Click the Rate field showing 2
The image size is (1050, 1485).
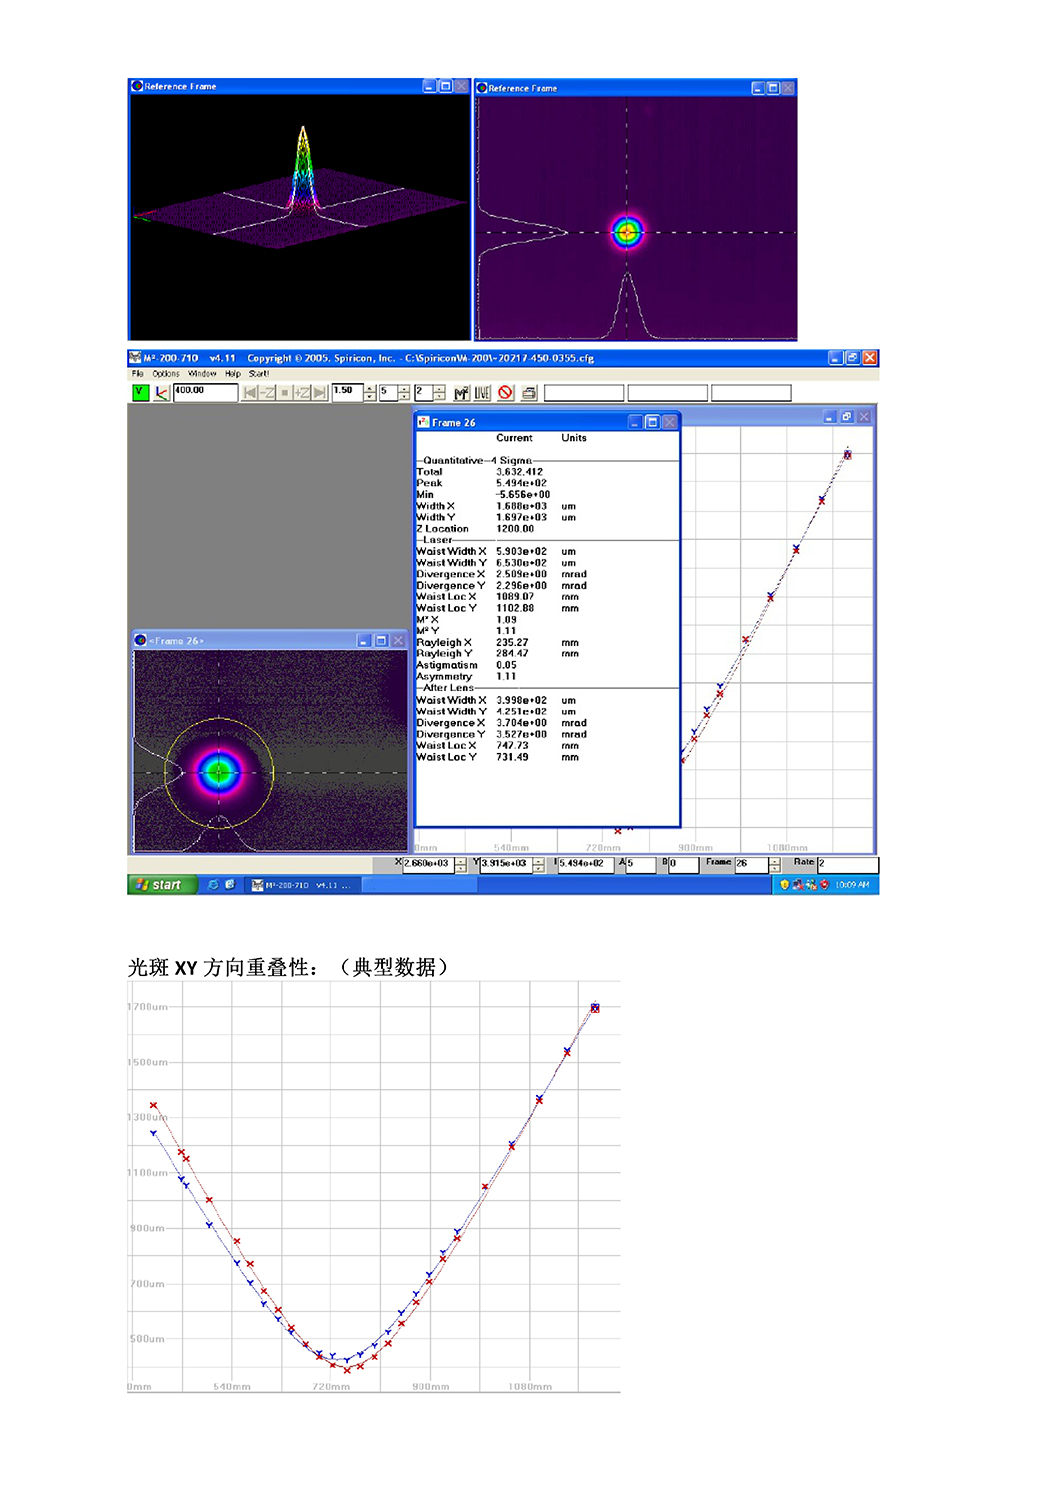[848, 864]
